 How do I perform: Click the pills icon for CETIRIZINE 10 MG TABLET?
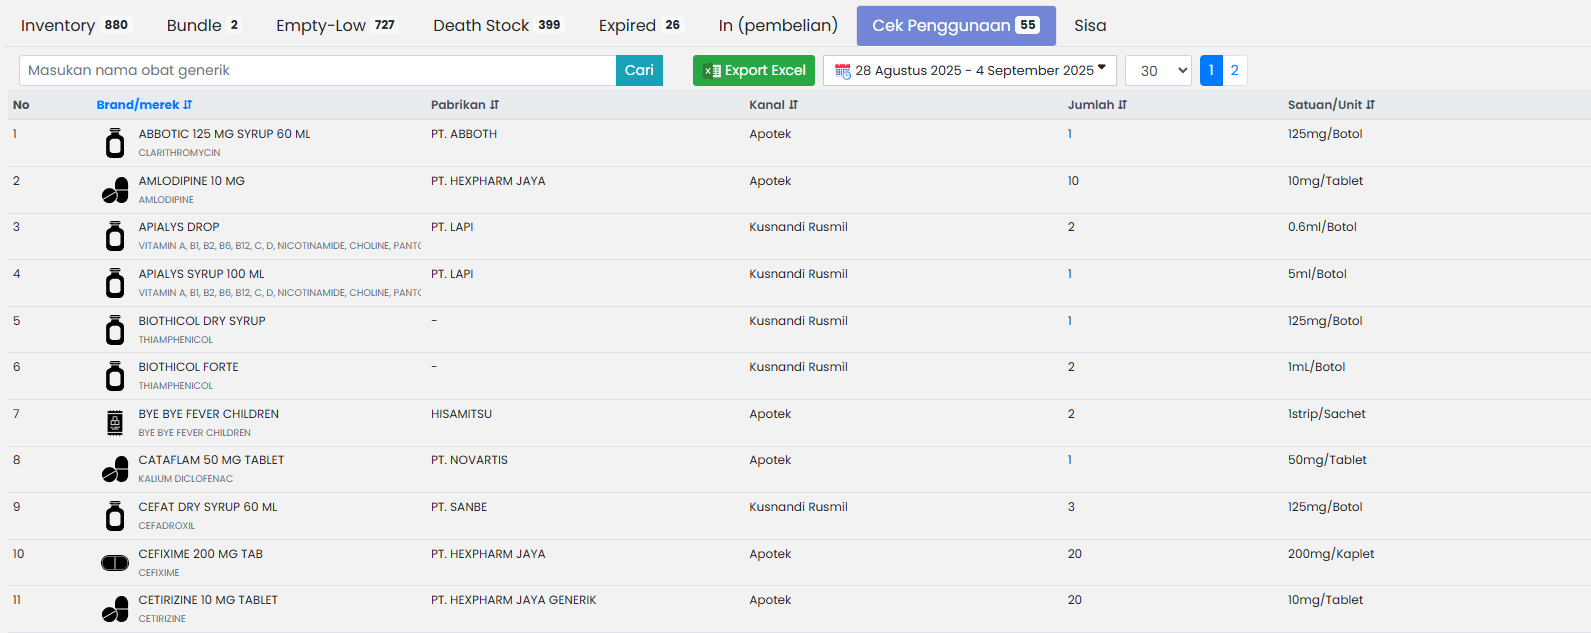click(x=115, y=609)
